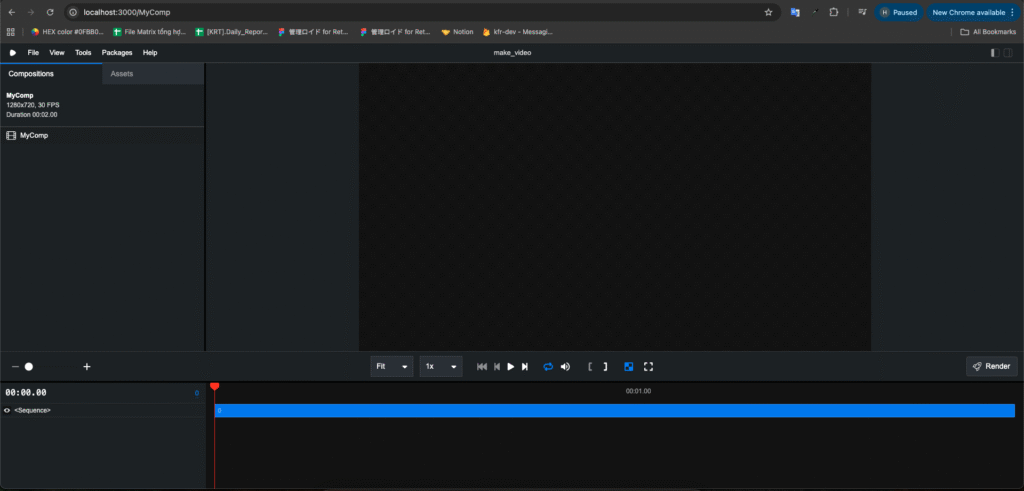Click the plus icon to zoom in timeline
The height and width of the screenshot is (491, 1024).
[87, 367]
